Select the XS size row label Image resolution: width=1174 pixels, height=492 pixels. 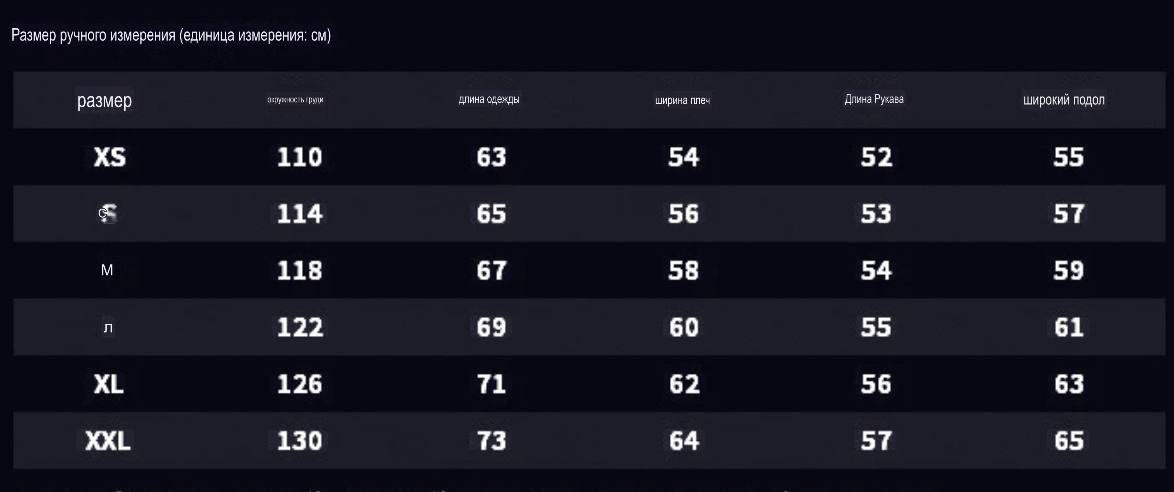tap(109, 157)
